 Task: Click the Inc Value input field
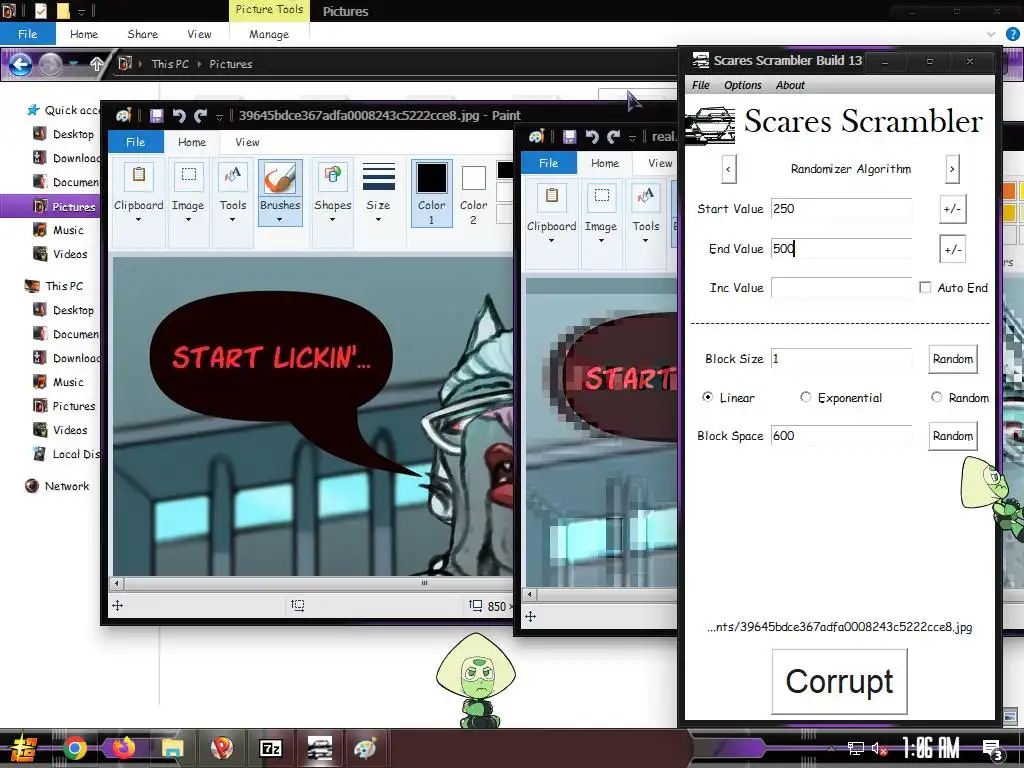click(x=841, y=288)
